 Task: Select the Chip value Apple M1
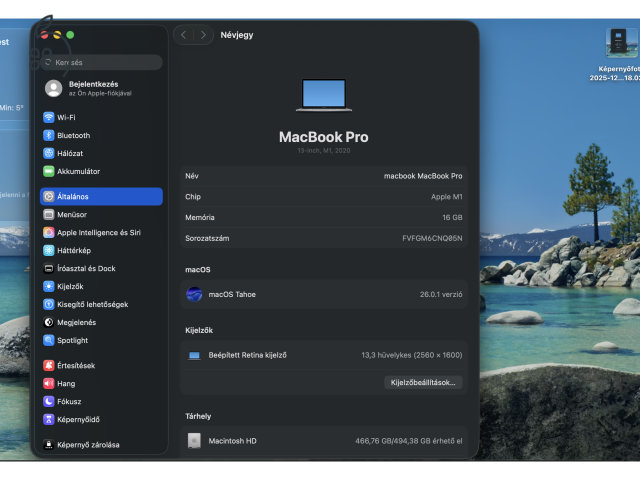coord(447,197)
